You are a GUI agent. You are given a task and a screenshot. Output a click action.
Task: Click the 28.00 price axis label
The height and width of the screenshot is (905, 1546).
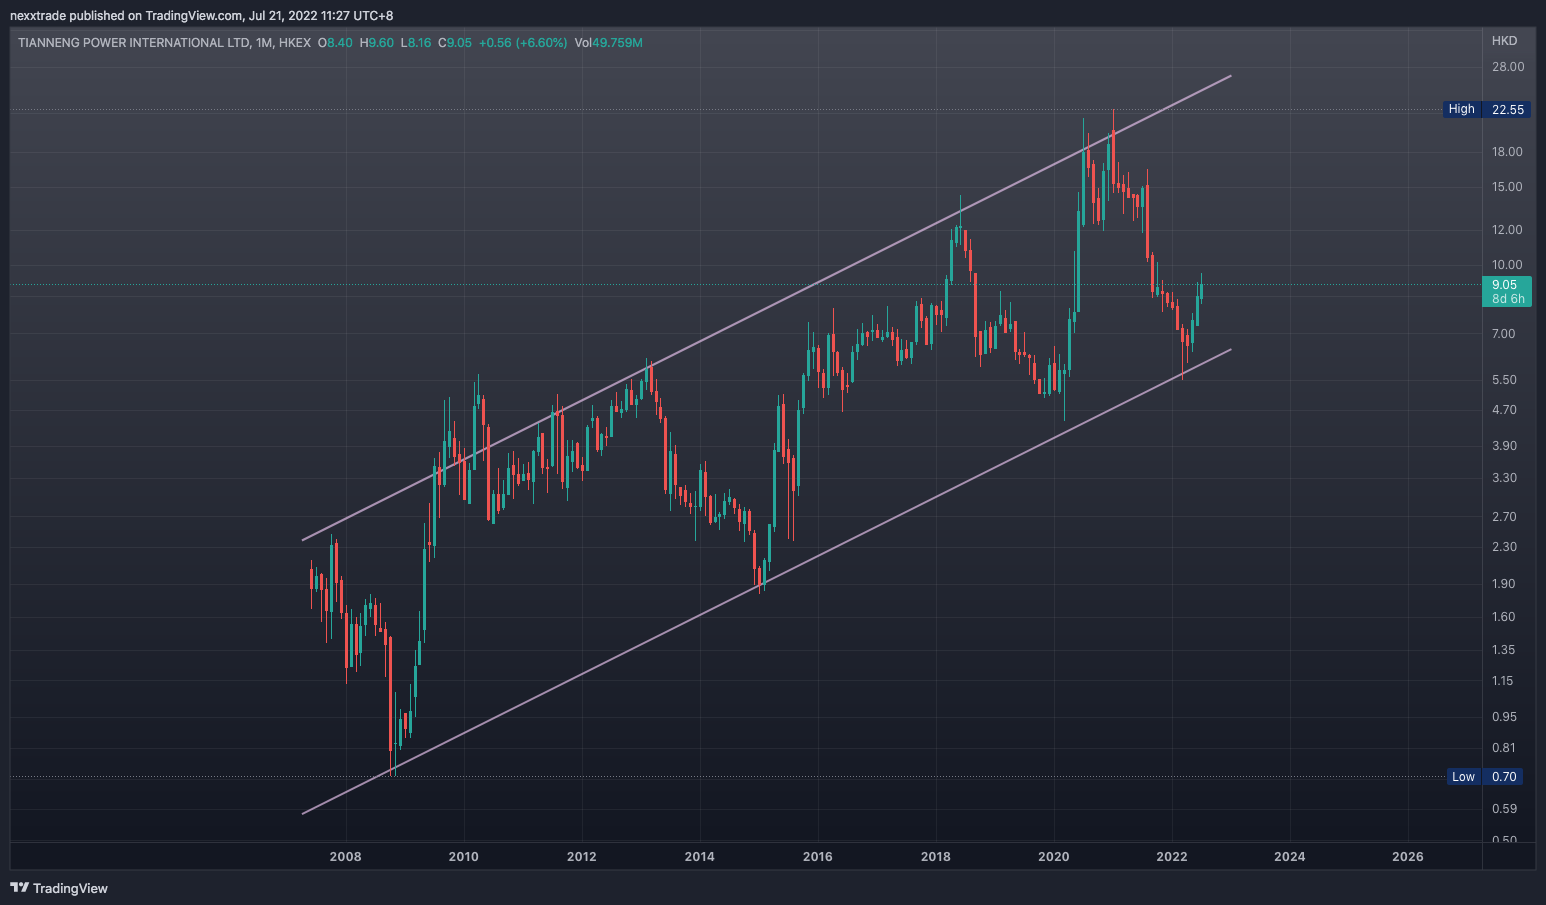1508,67
